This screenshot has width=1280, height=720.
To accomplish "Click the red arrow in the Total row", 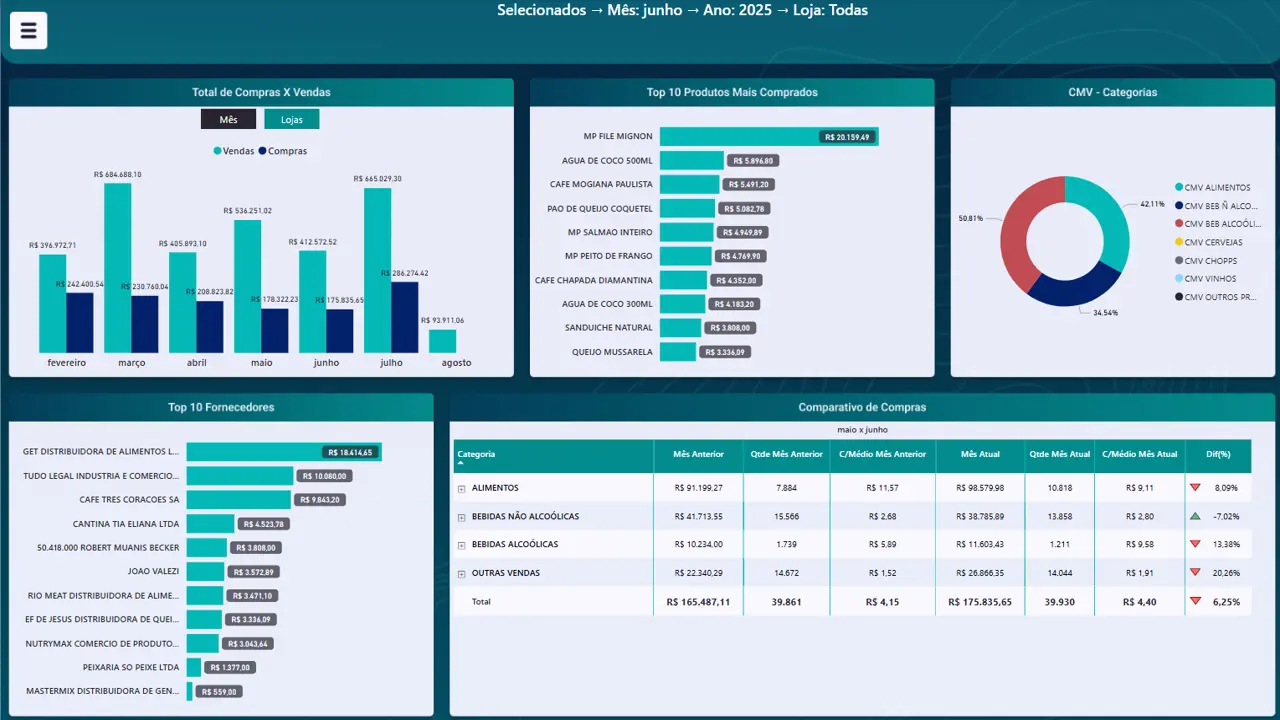I will click(1195, 602).
